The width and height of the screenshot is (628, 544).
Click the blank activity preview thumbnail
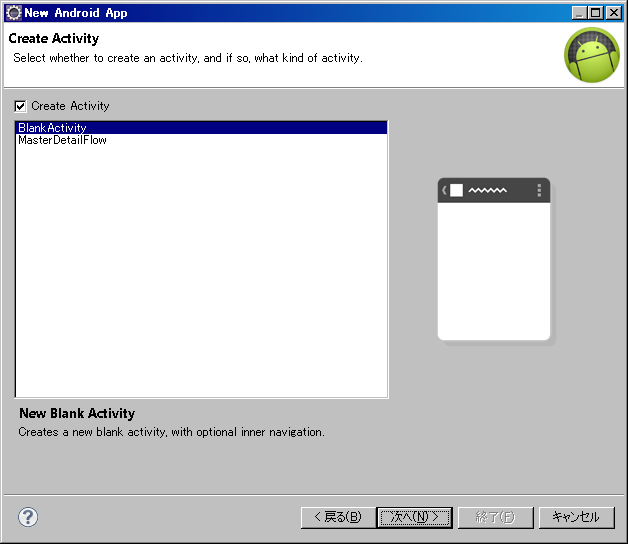(494, 260)
